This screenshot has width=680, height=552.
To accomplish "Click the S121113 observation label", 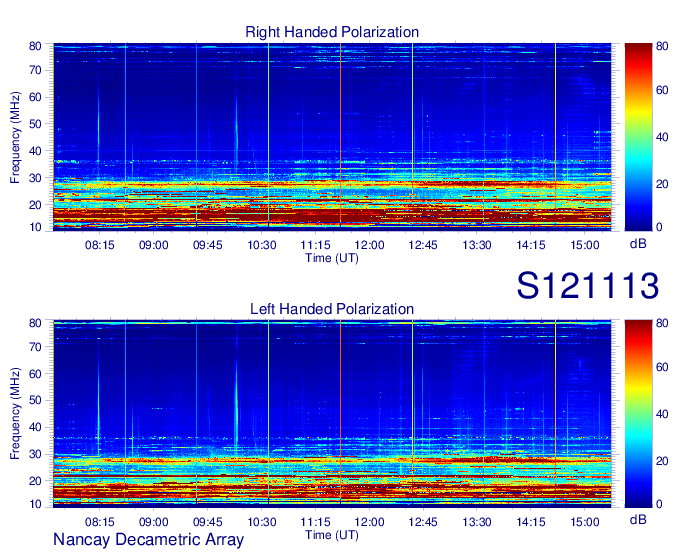I will [x=588, y=286].
